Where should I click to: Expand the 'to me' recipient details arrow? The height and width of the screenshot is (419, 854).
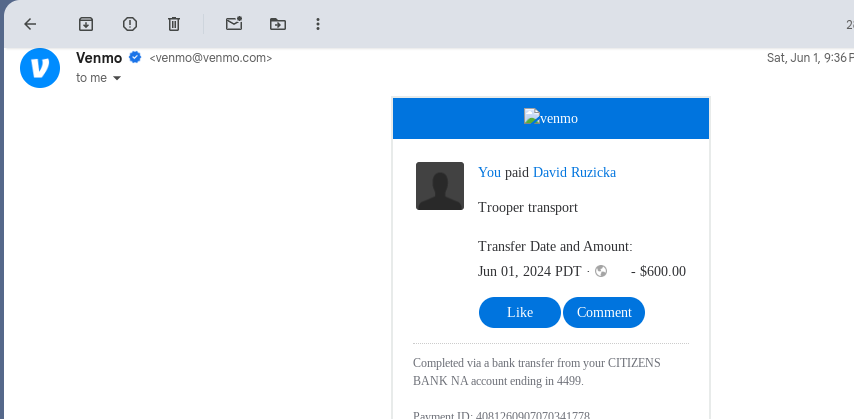(x=117, y=78)
